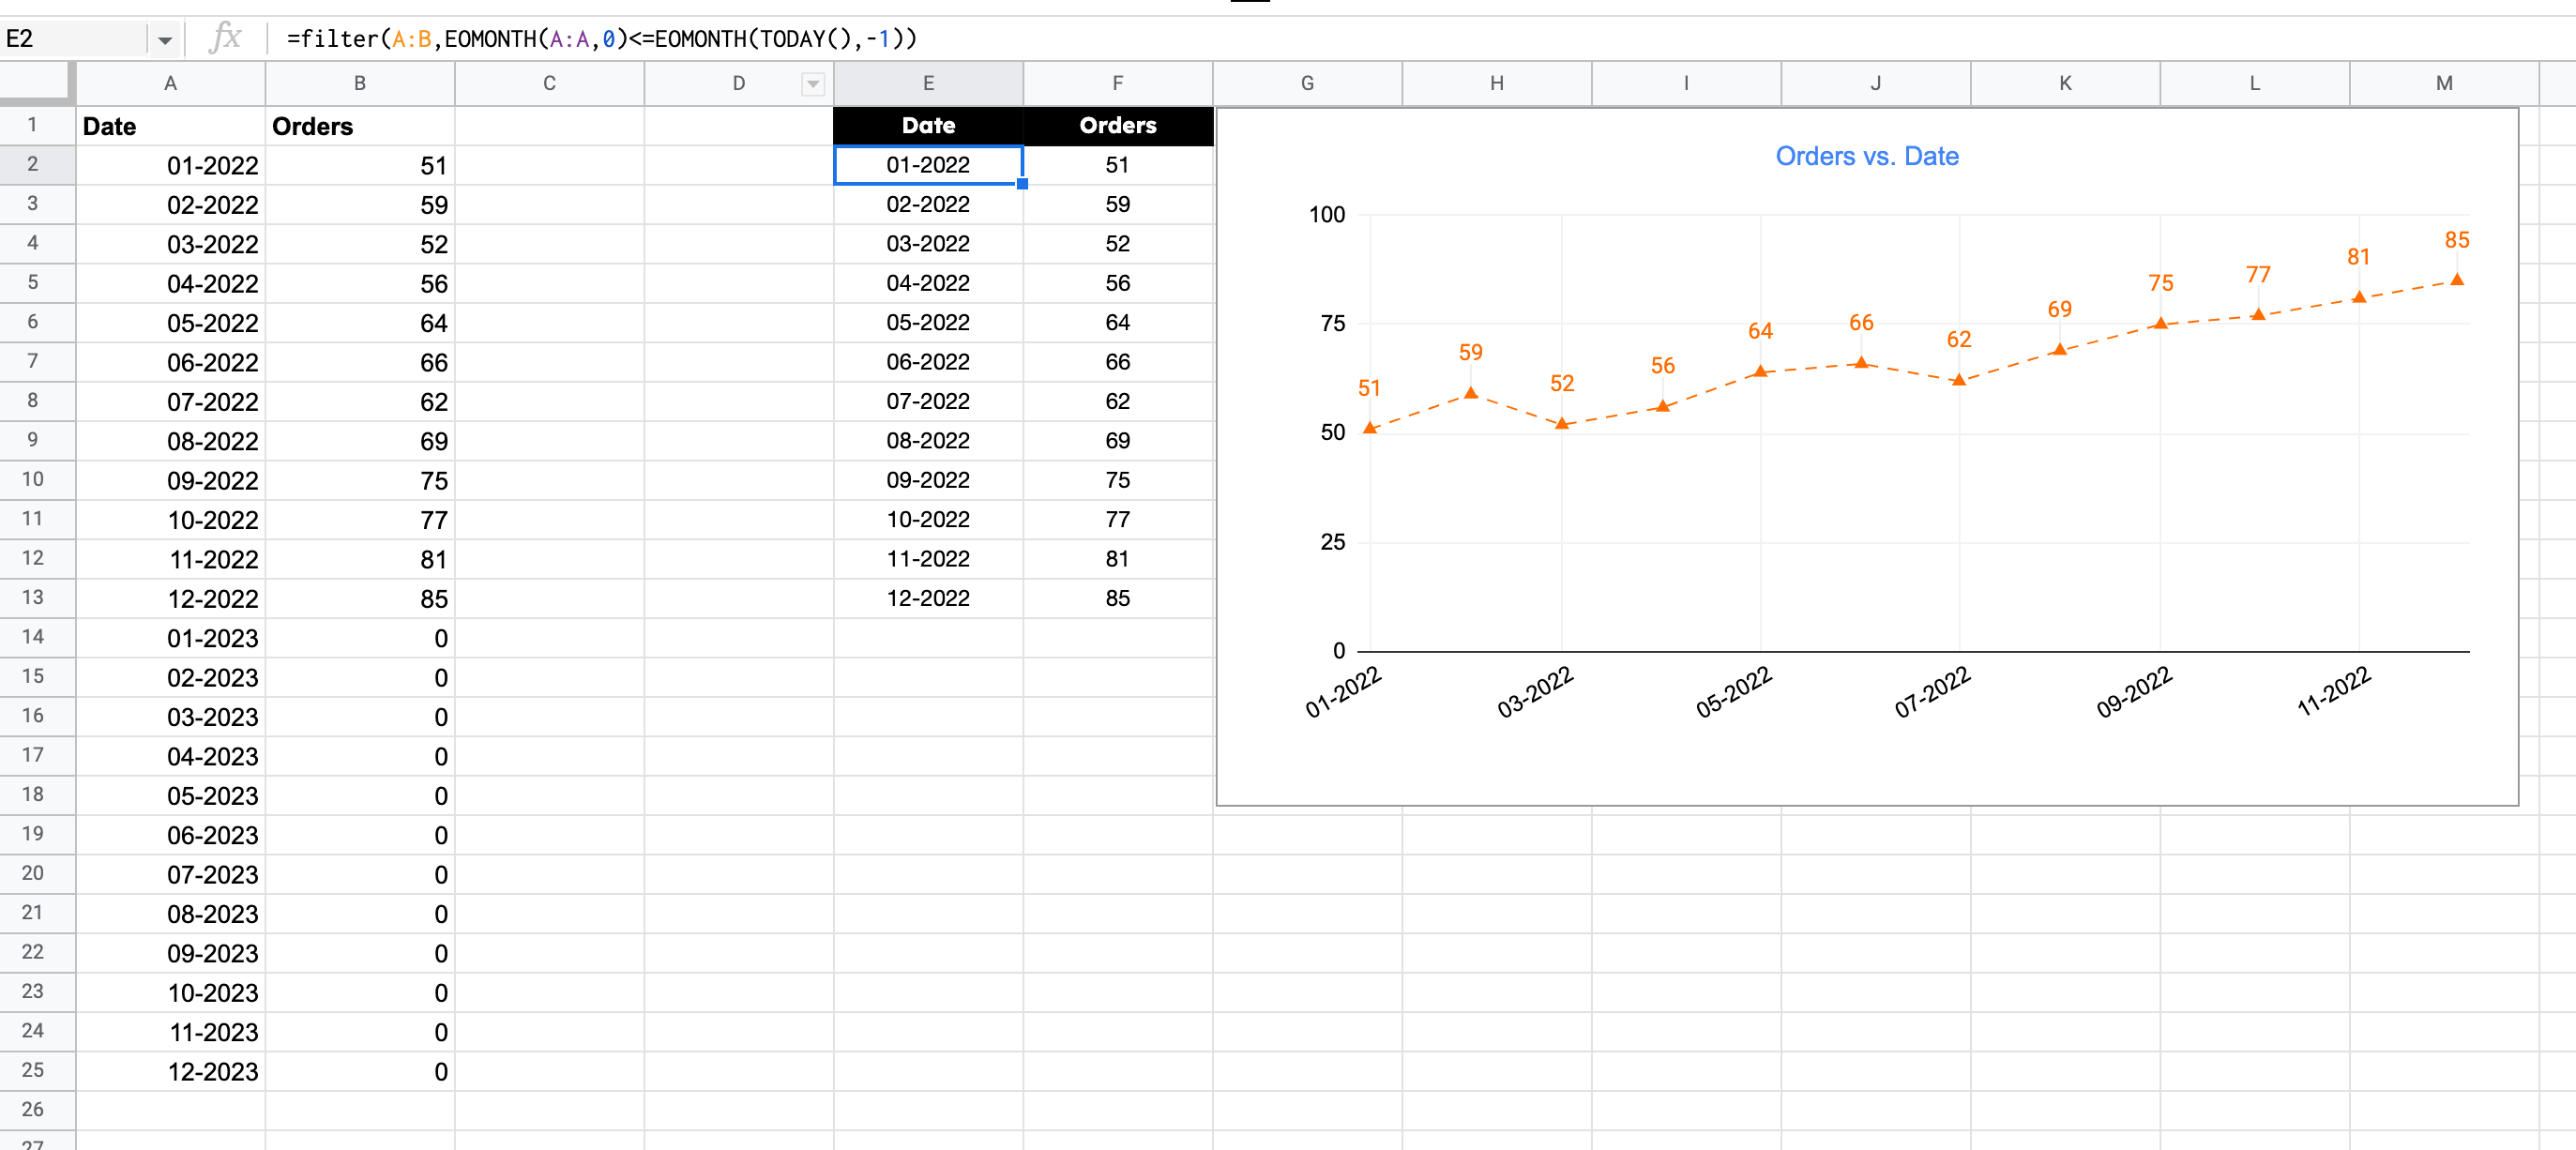Click the triangle marker below label 85
The image size is (2576, 1150).
tap(2456, 280)
